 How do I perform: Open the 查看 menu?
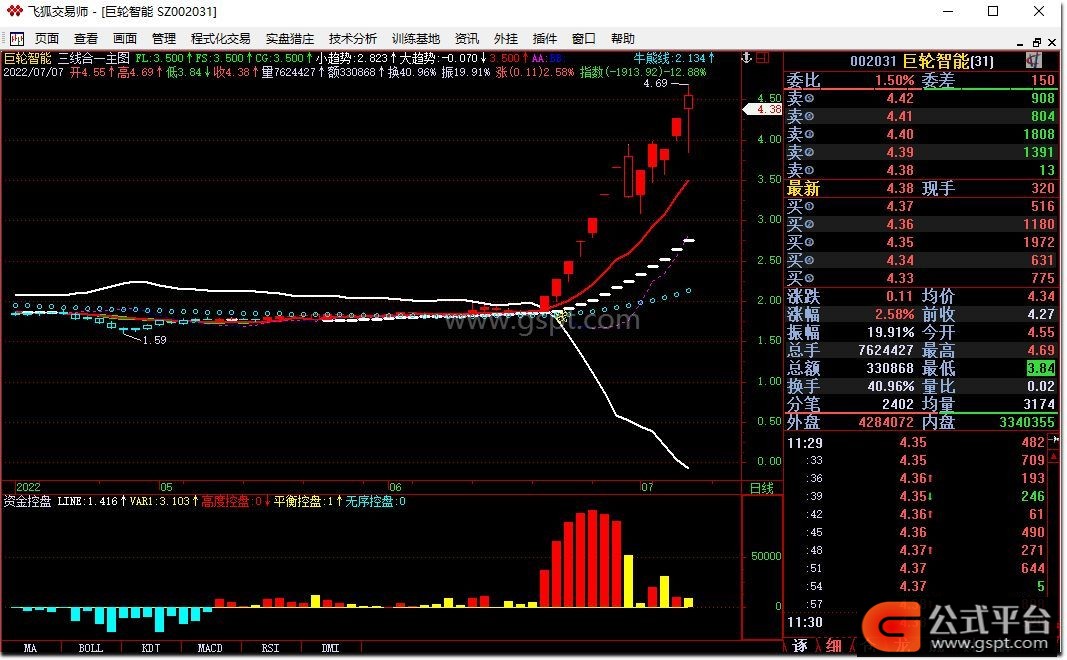[86, 39]
